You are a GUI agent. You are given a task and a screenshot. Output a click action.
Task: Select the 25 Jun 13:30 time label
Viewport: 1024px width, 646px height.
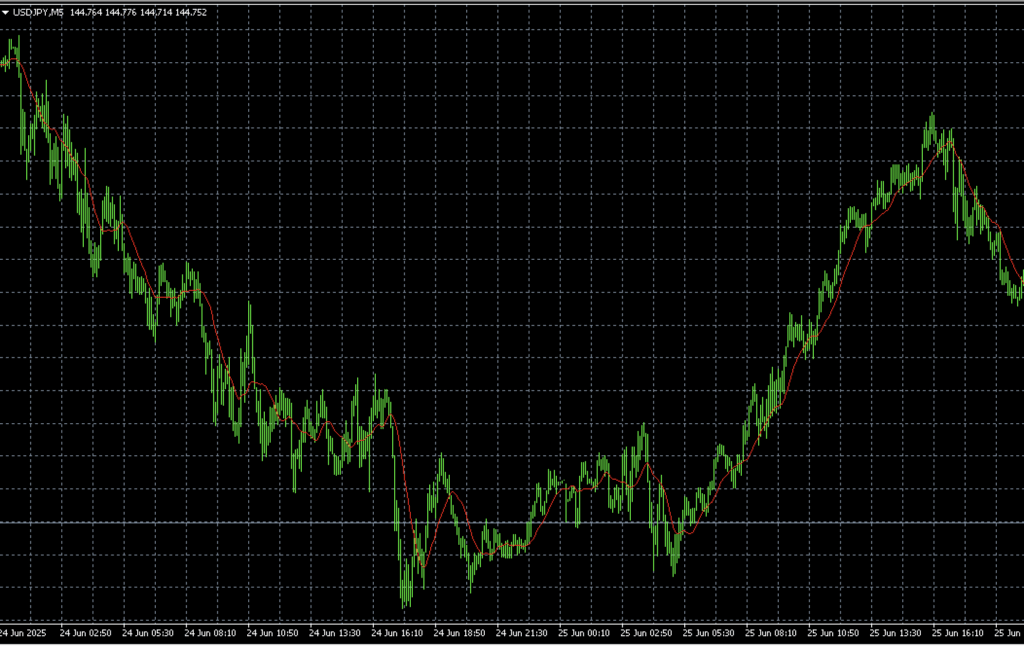[x=895, y=633]
